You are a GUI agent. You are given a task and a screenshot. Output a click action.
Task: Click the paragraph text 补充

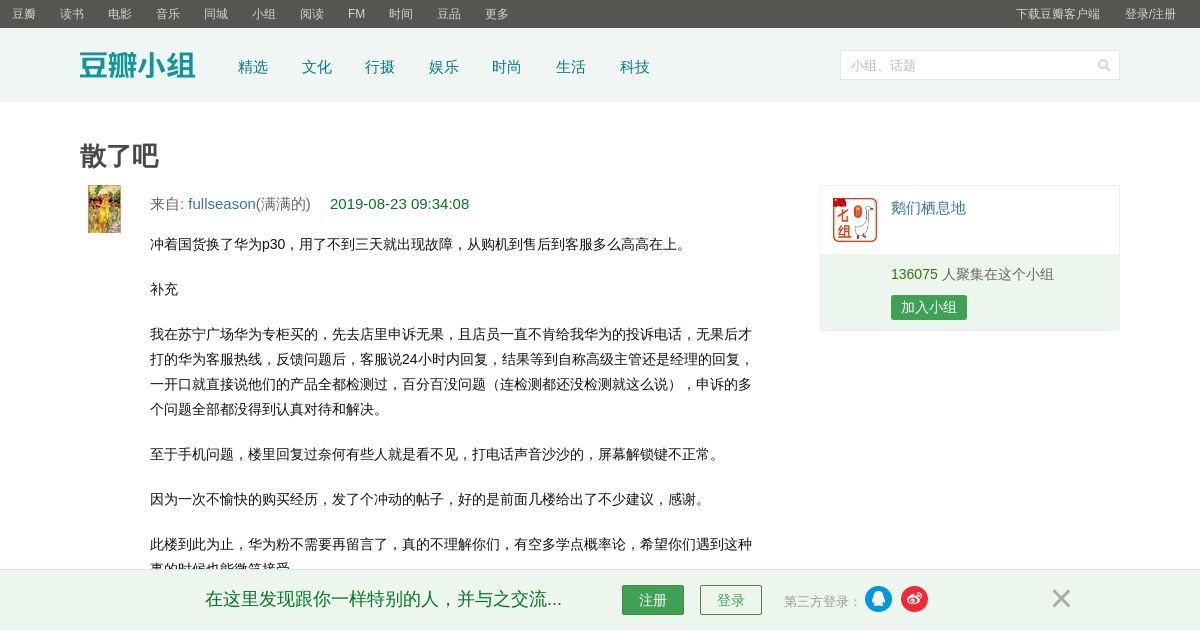coord(164,289)
